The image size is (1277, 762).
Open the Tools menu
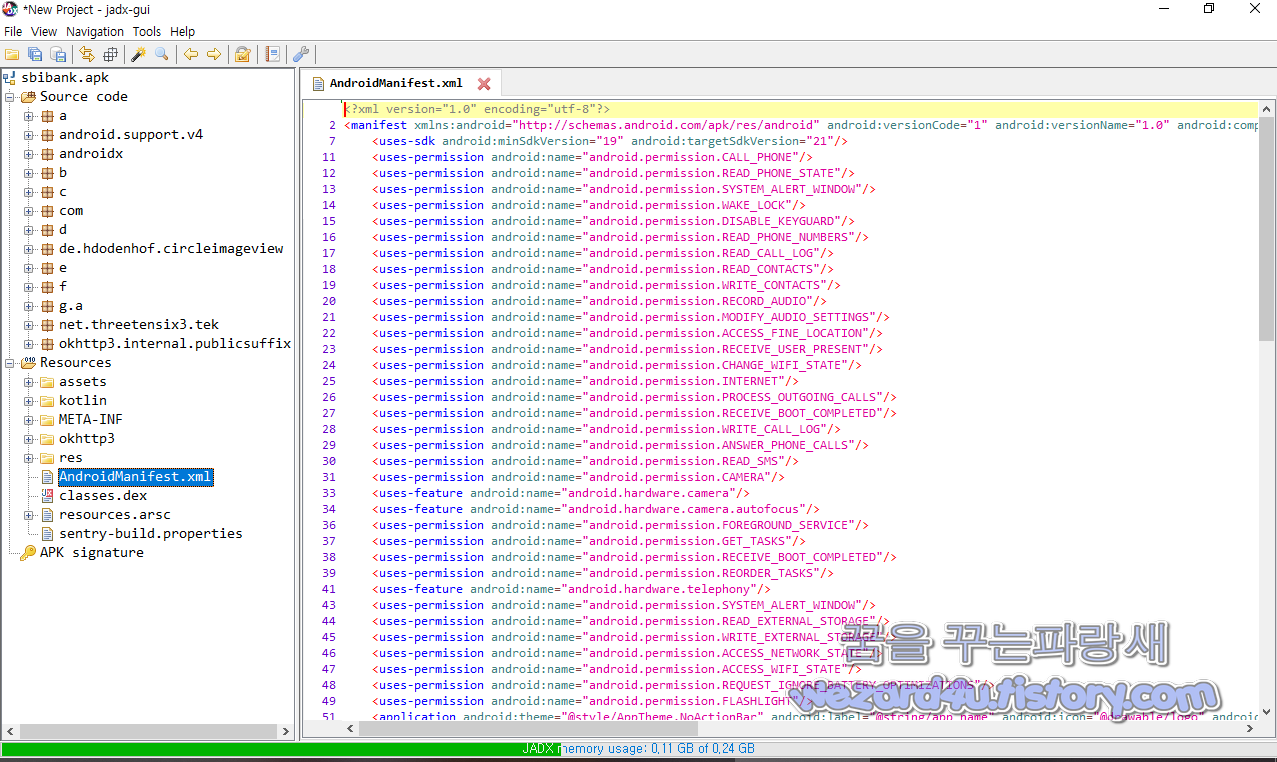click(147, 32)
